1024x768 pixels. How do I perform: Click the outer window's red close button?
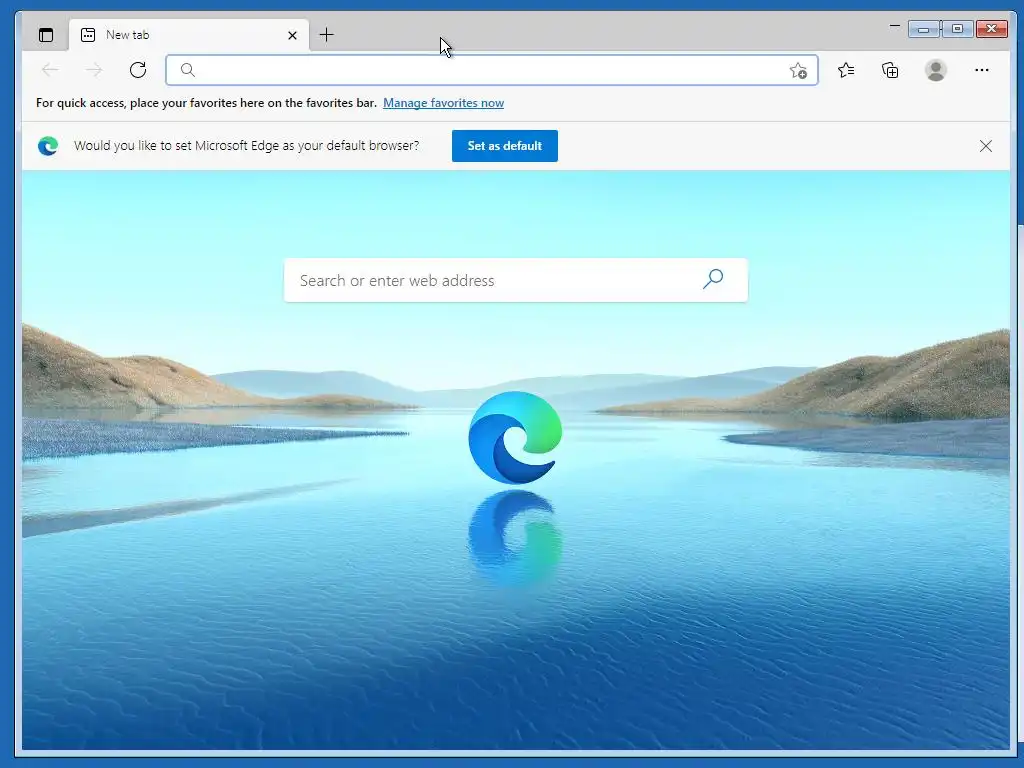tap(991, 29)
